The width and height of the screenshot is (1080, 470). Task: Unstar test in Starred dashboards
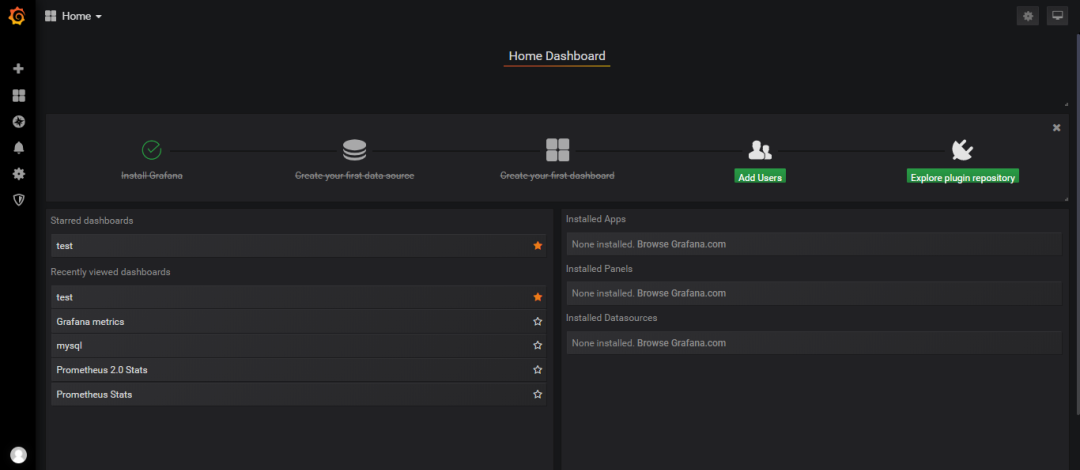[x=537, y=245]
